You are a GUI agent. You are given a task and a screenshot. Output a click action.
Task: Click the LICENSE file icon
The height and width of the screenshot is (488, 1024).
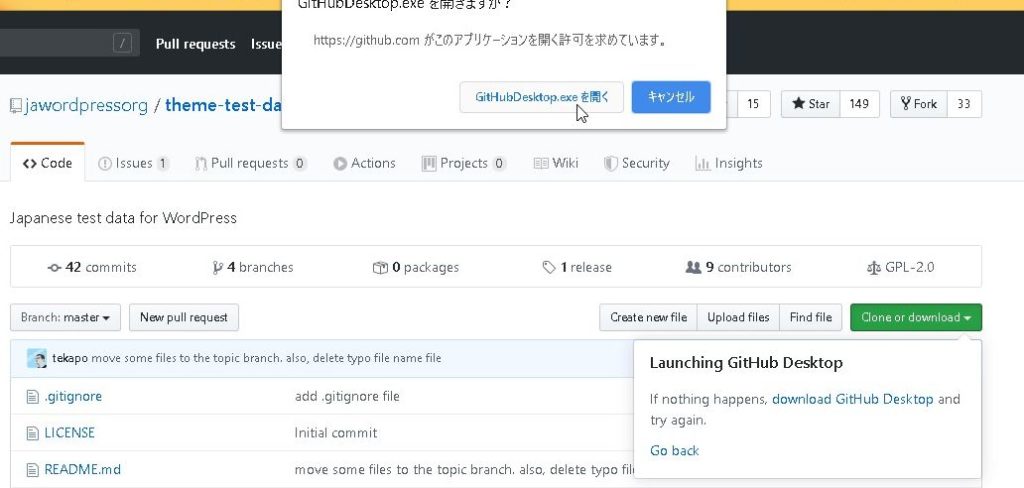32,433
